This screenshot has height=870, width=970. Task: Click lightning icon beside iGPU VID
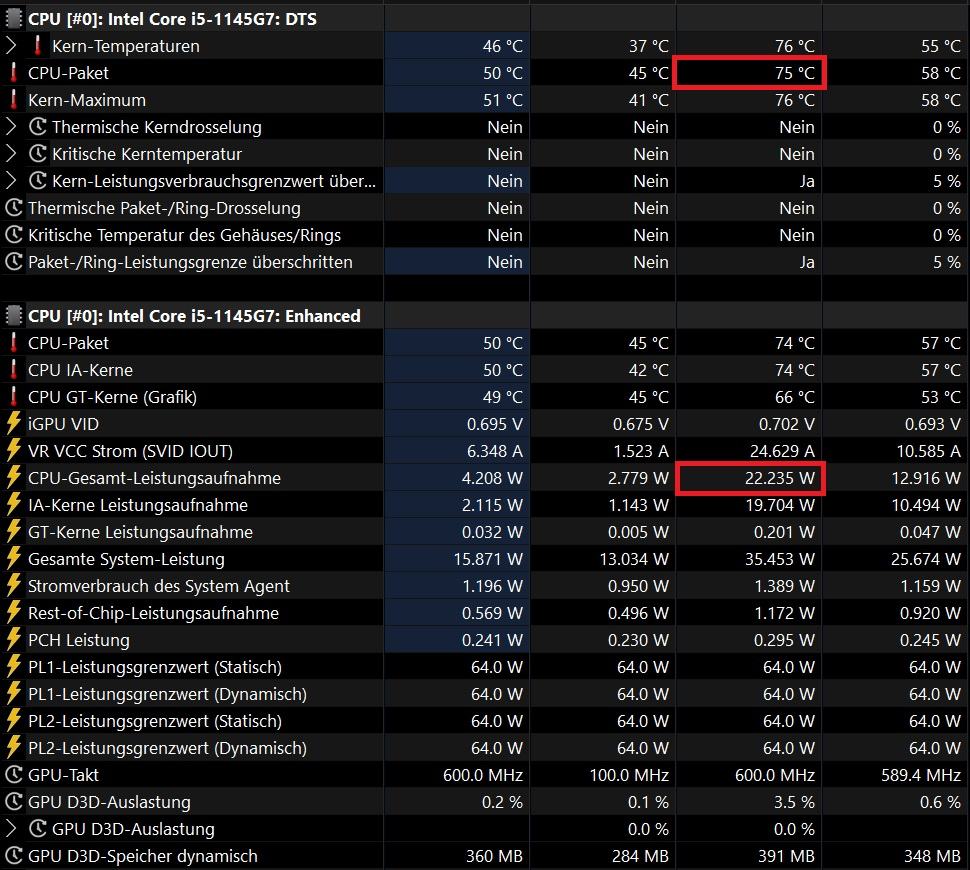(14, 424)
